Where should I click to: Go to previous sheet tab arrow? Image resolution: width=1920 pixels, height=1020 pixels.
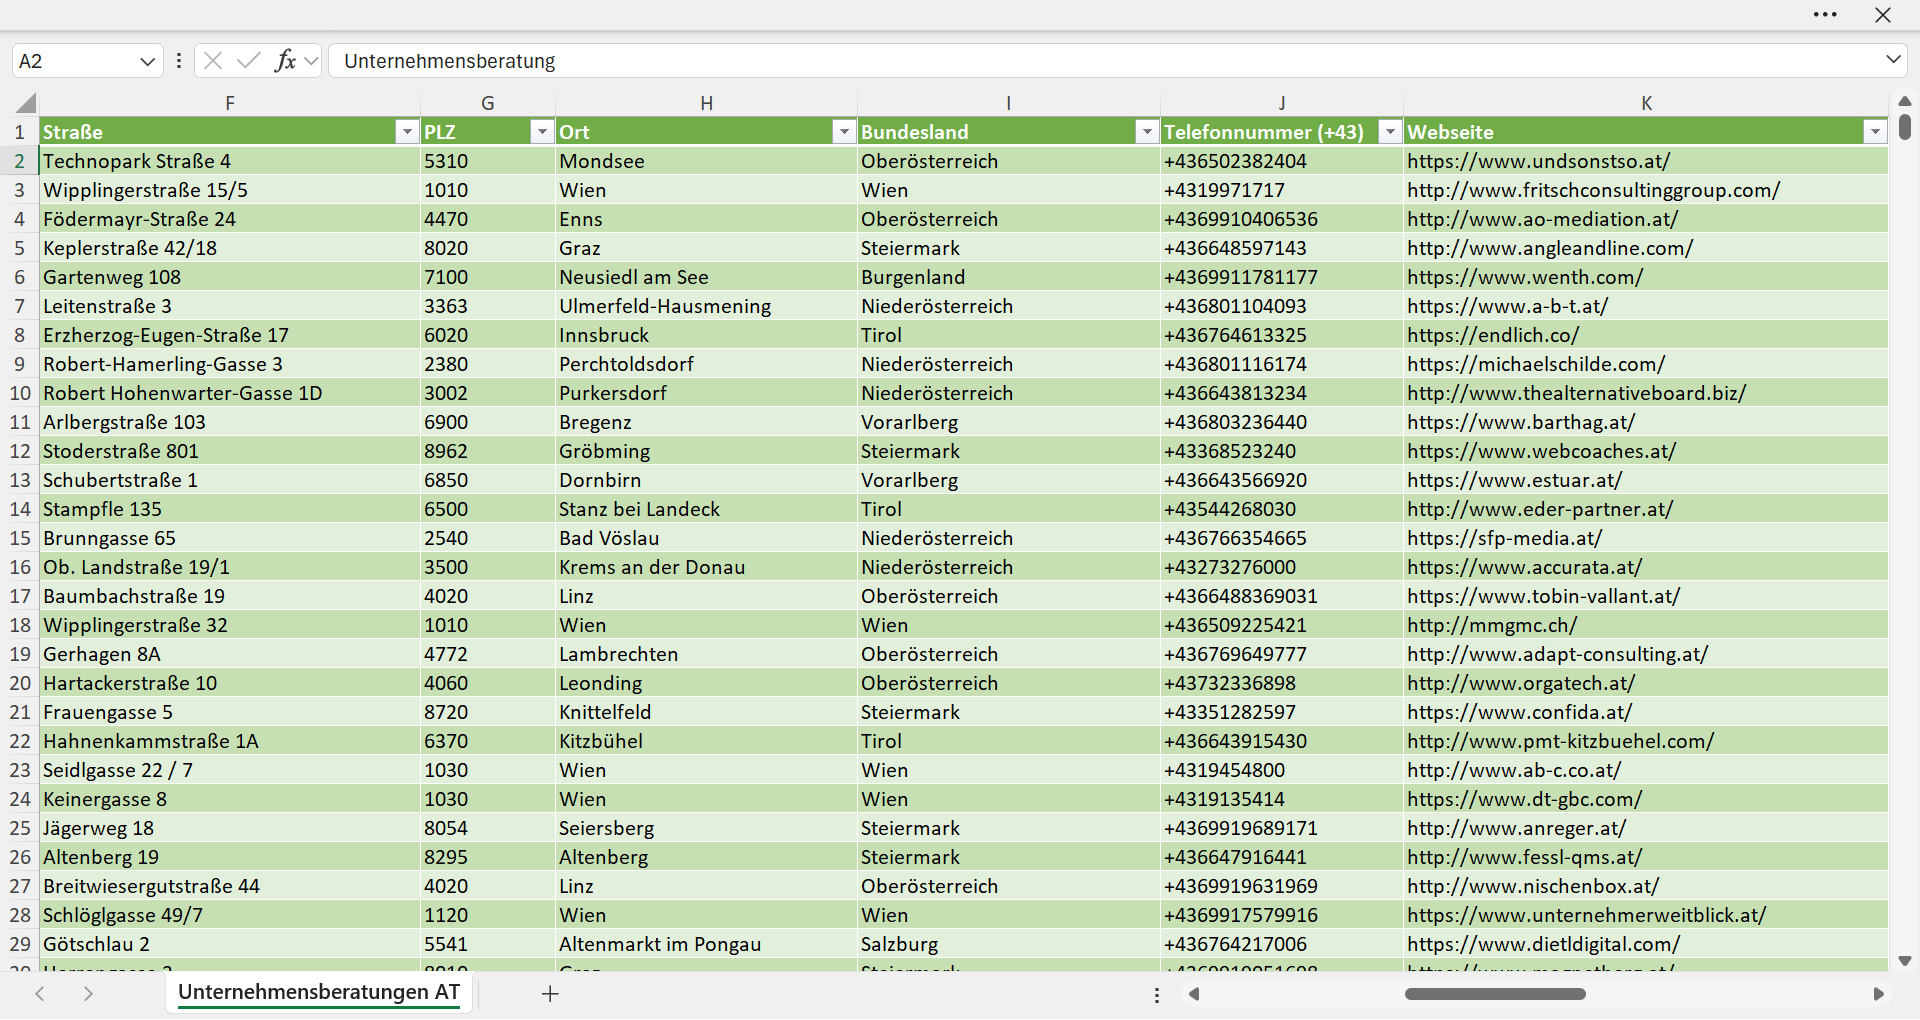(40, 994)
